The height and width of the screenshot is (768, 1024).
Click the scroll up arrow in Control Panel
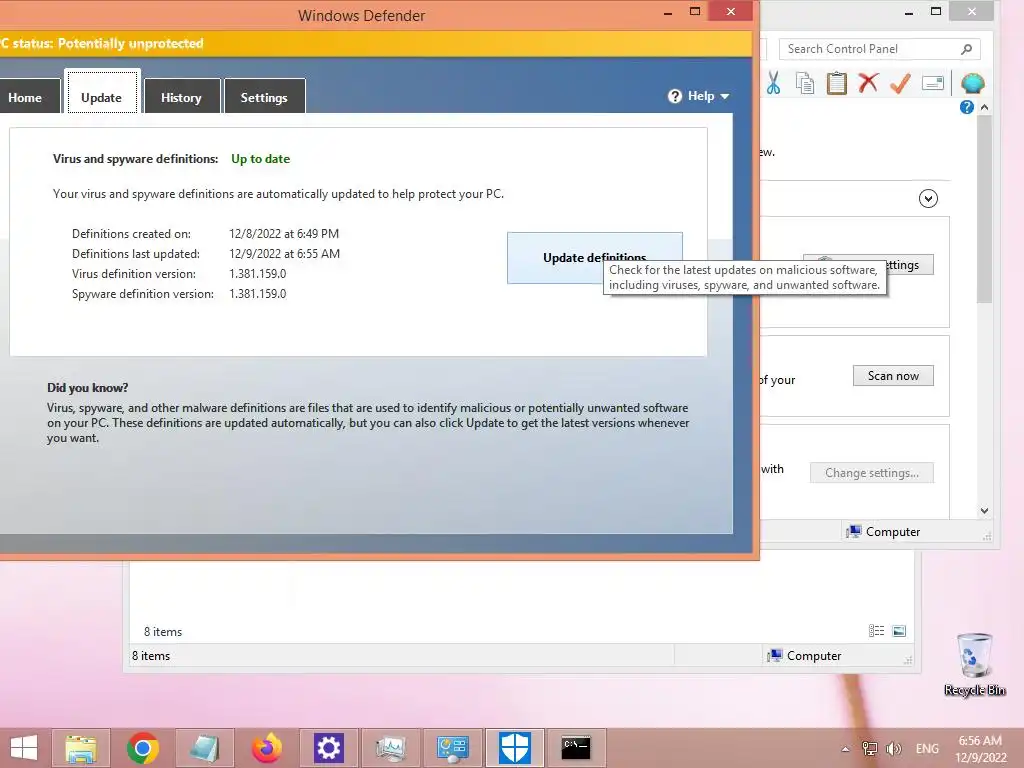985,107
